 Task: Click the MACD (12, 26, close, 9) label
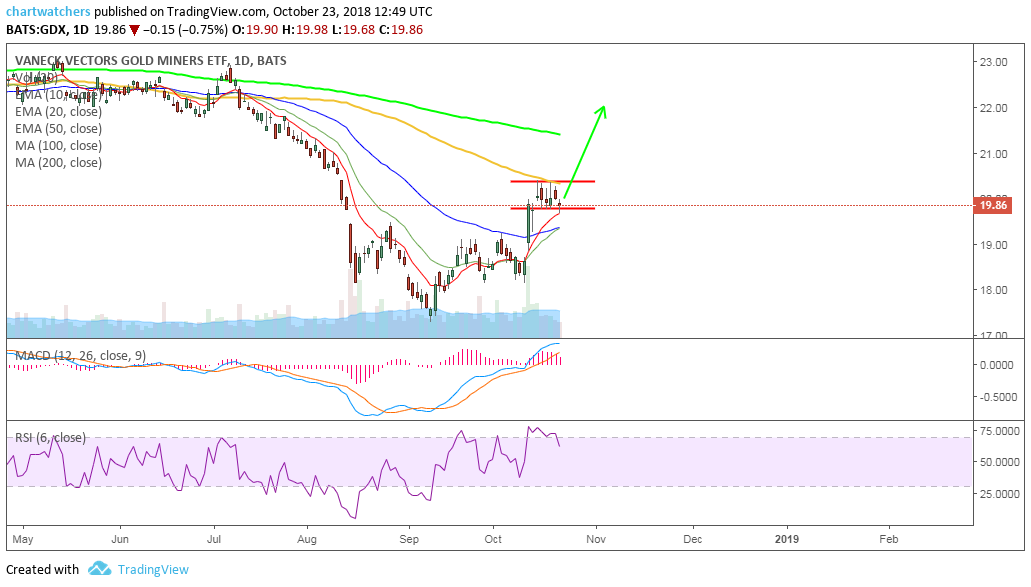(81, 356)
